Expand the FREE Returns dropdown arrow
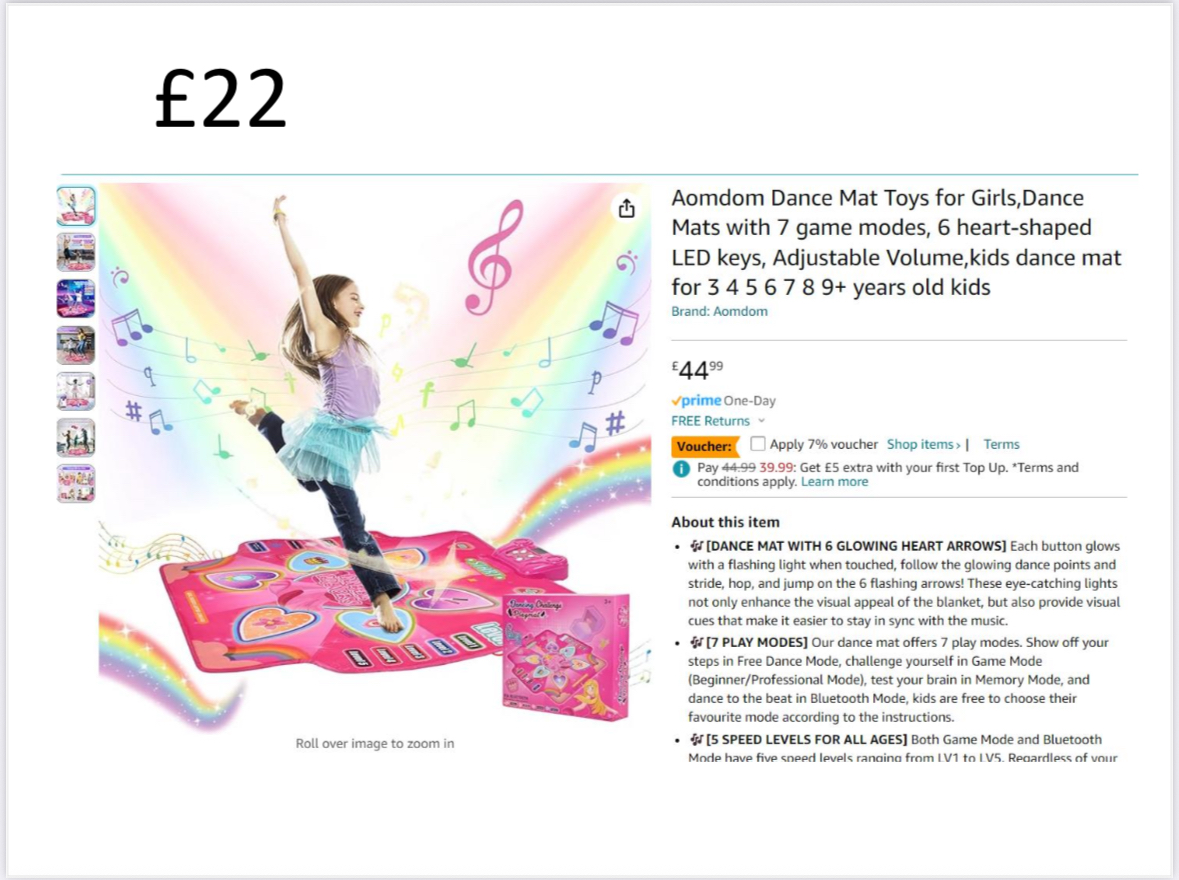Image resolution: width=1179 pixels, height=880 pixels. (x=761, y=421)
